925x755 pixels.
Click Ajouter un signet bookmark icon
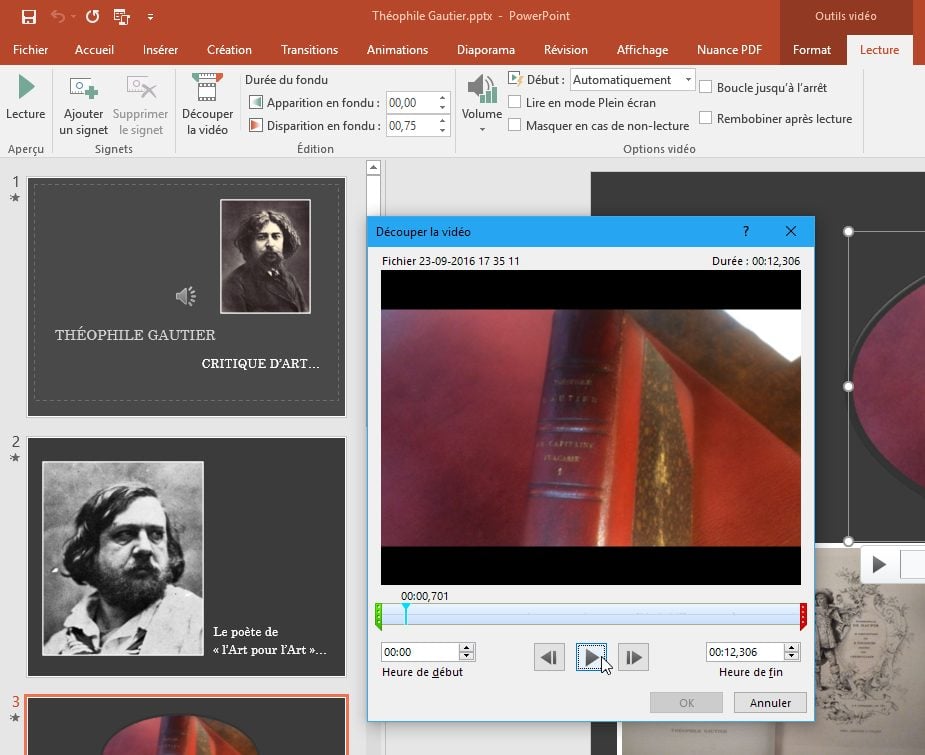(83, 88)
